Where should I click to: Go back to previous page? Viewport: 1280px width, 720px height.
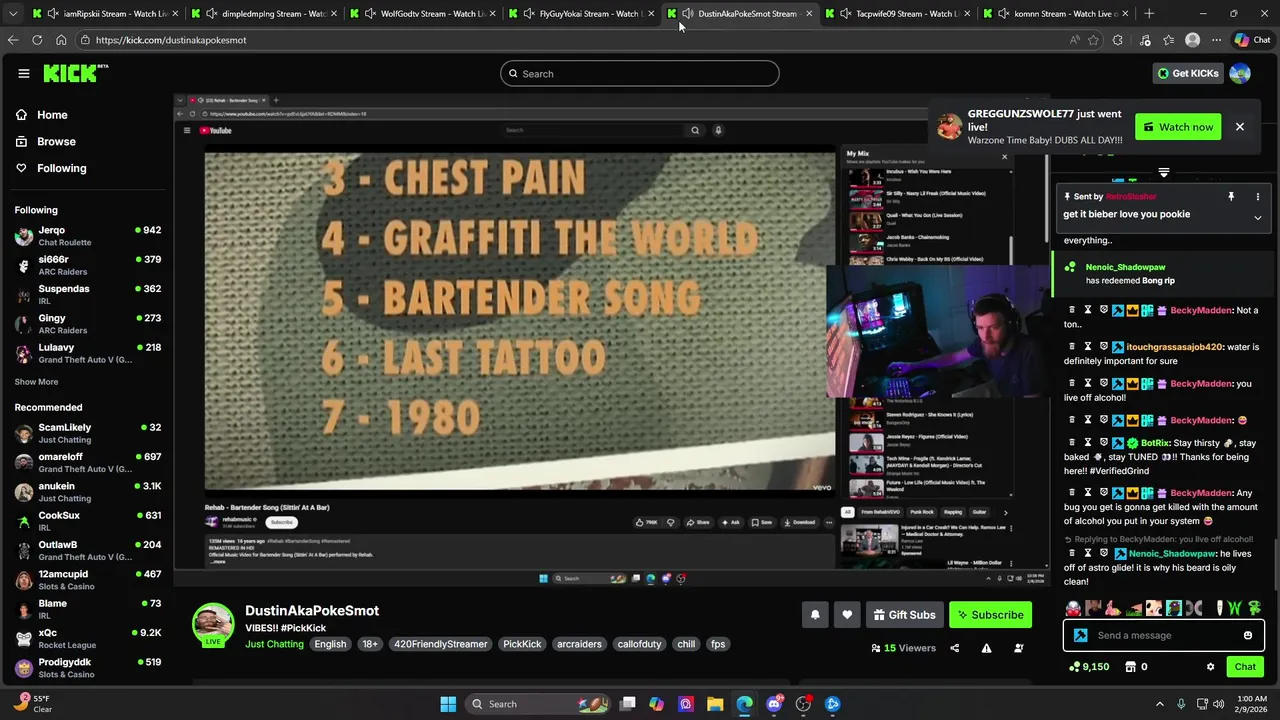point(13,40)
